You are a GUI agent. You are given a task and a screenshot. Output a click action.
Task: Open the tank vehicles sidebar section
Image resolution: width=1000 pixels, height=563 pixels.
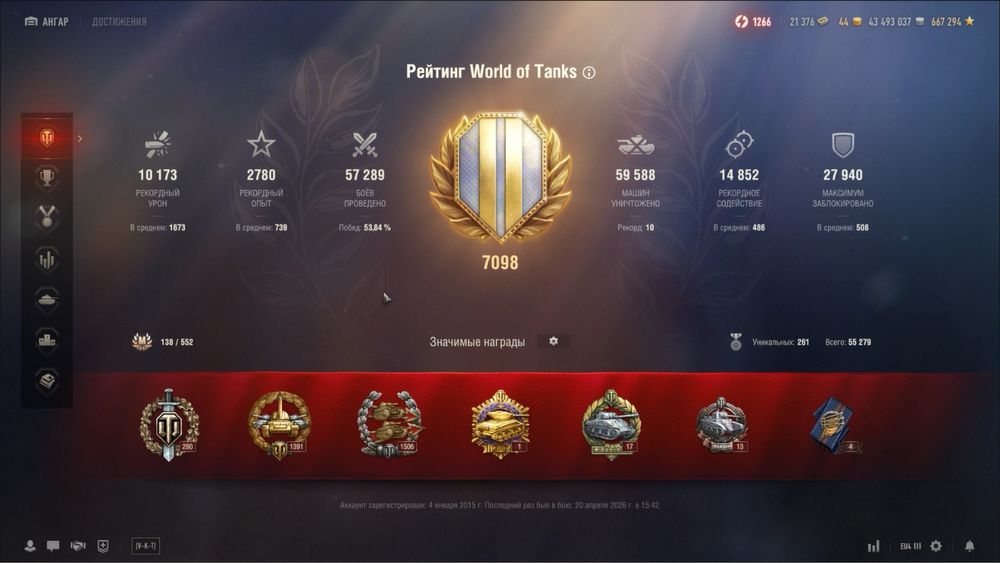[x=47, y=300]
